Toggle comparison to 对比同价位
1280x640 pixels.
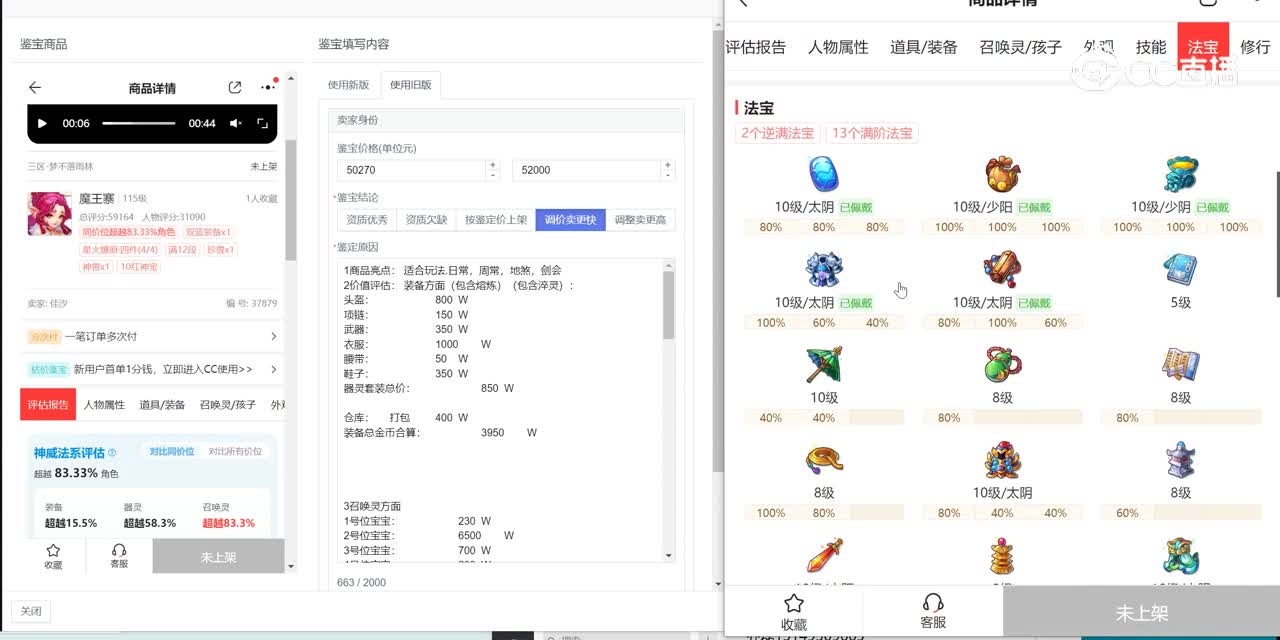tap(172, 452)
